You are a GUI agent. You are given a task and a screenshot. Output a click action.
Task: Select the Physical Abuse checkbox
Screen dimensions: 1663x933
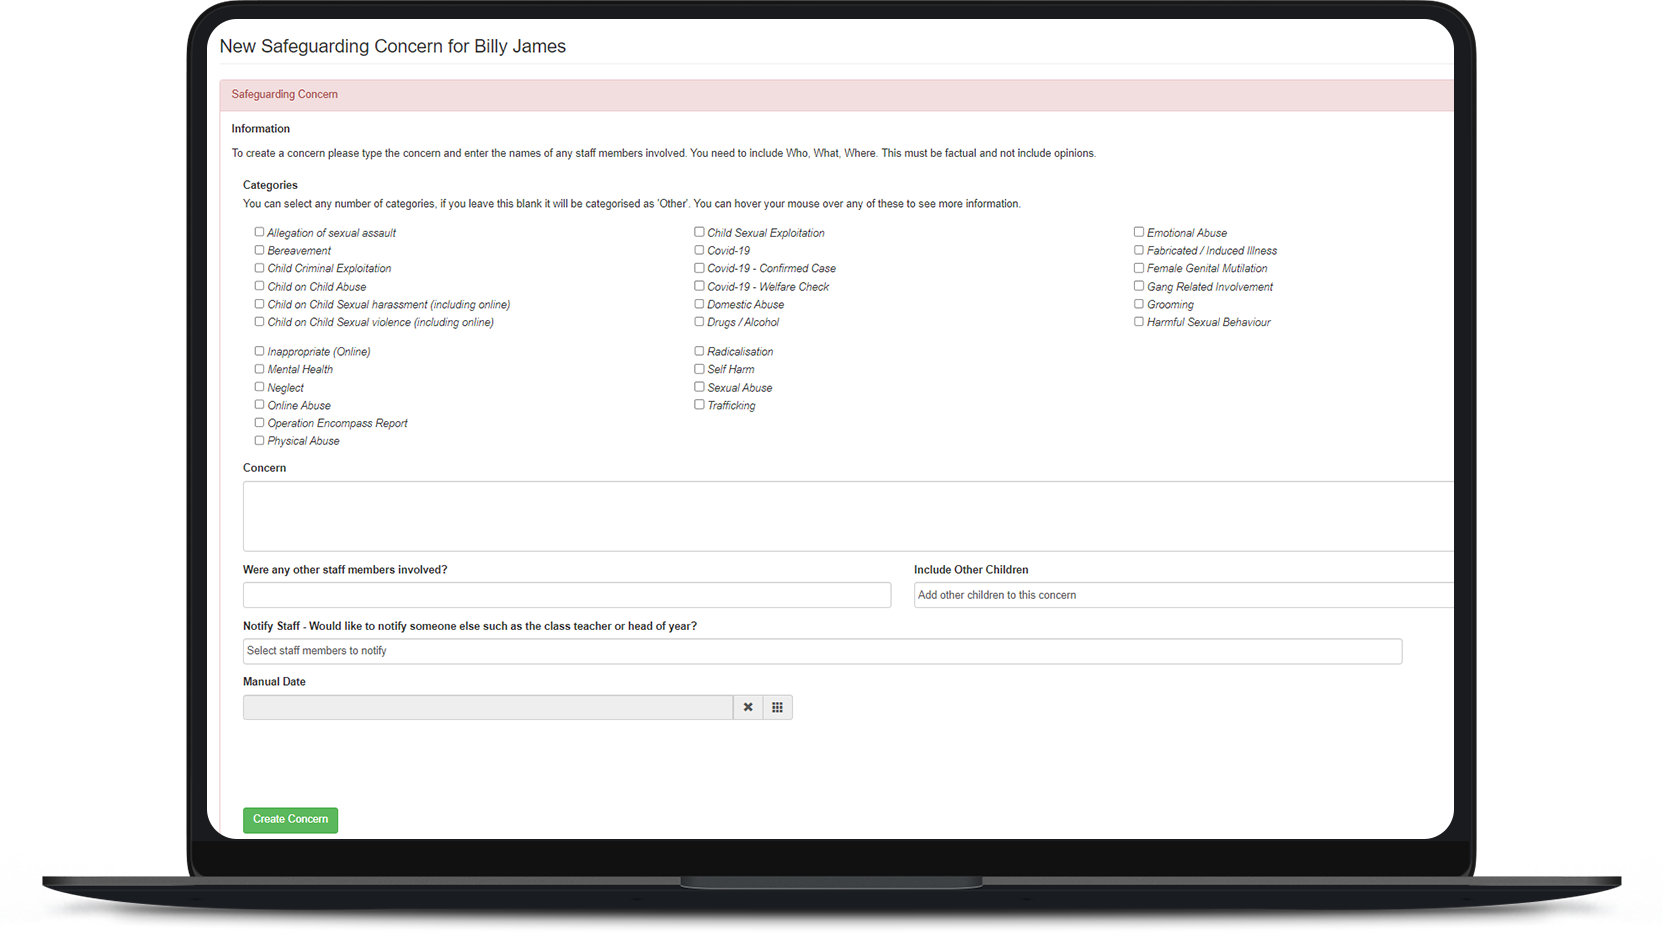pyautogui.click(x=259, y=440)
